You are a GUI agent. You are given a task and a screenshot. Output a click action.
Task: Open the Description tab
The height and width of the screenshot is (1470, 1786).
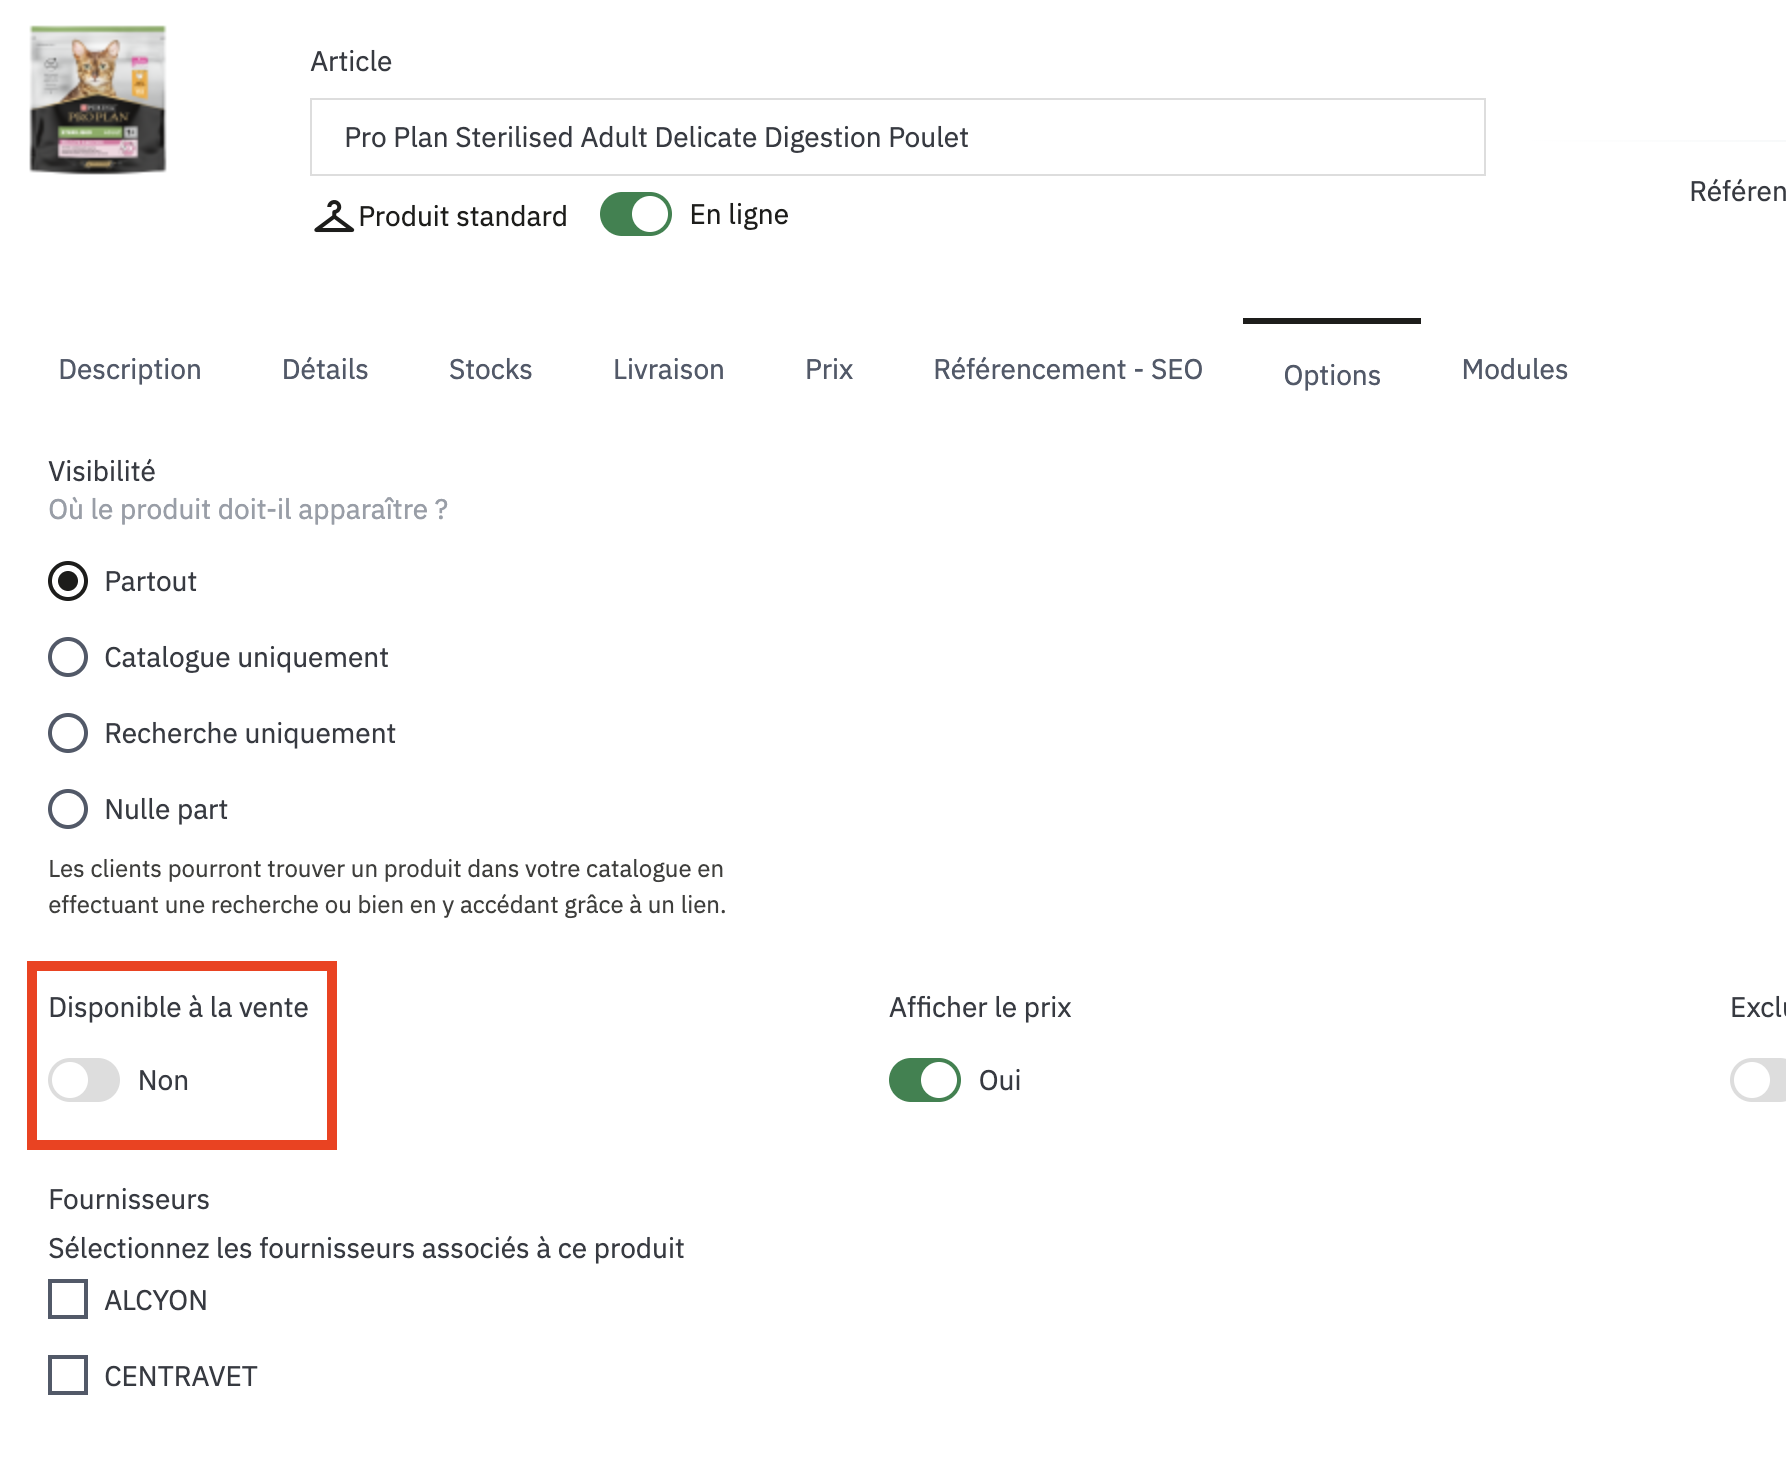(x=130, y=370)
